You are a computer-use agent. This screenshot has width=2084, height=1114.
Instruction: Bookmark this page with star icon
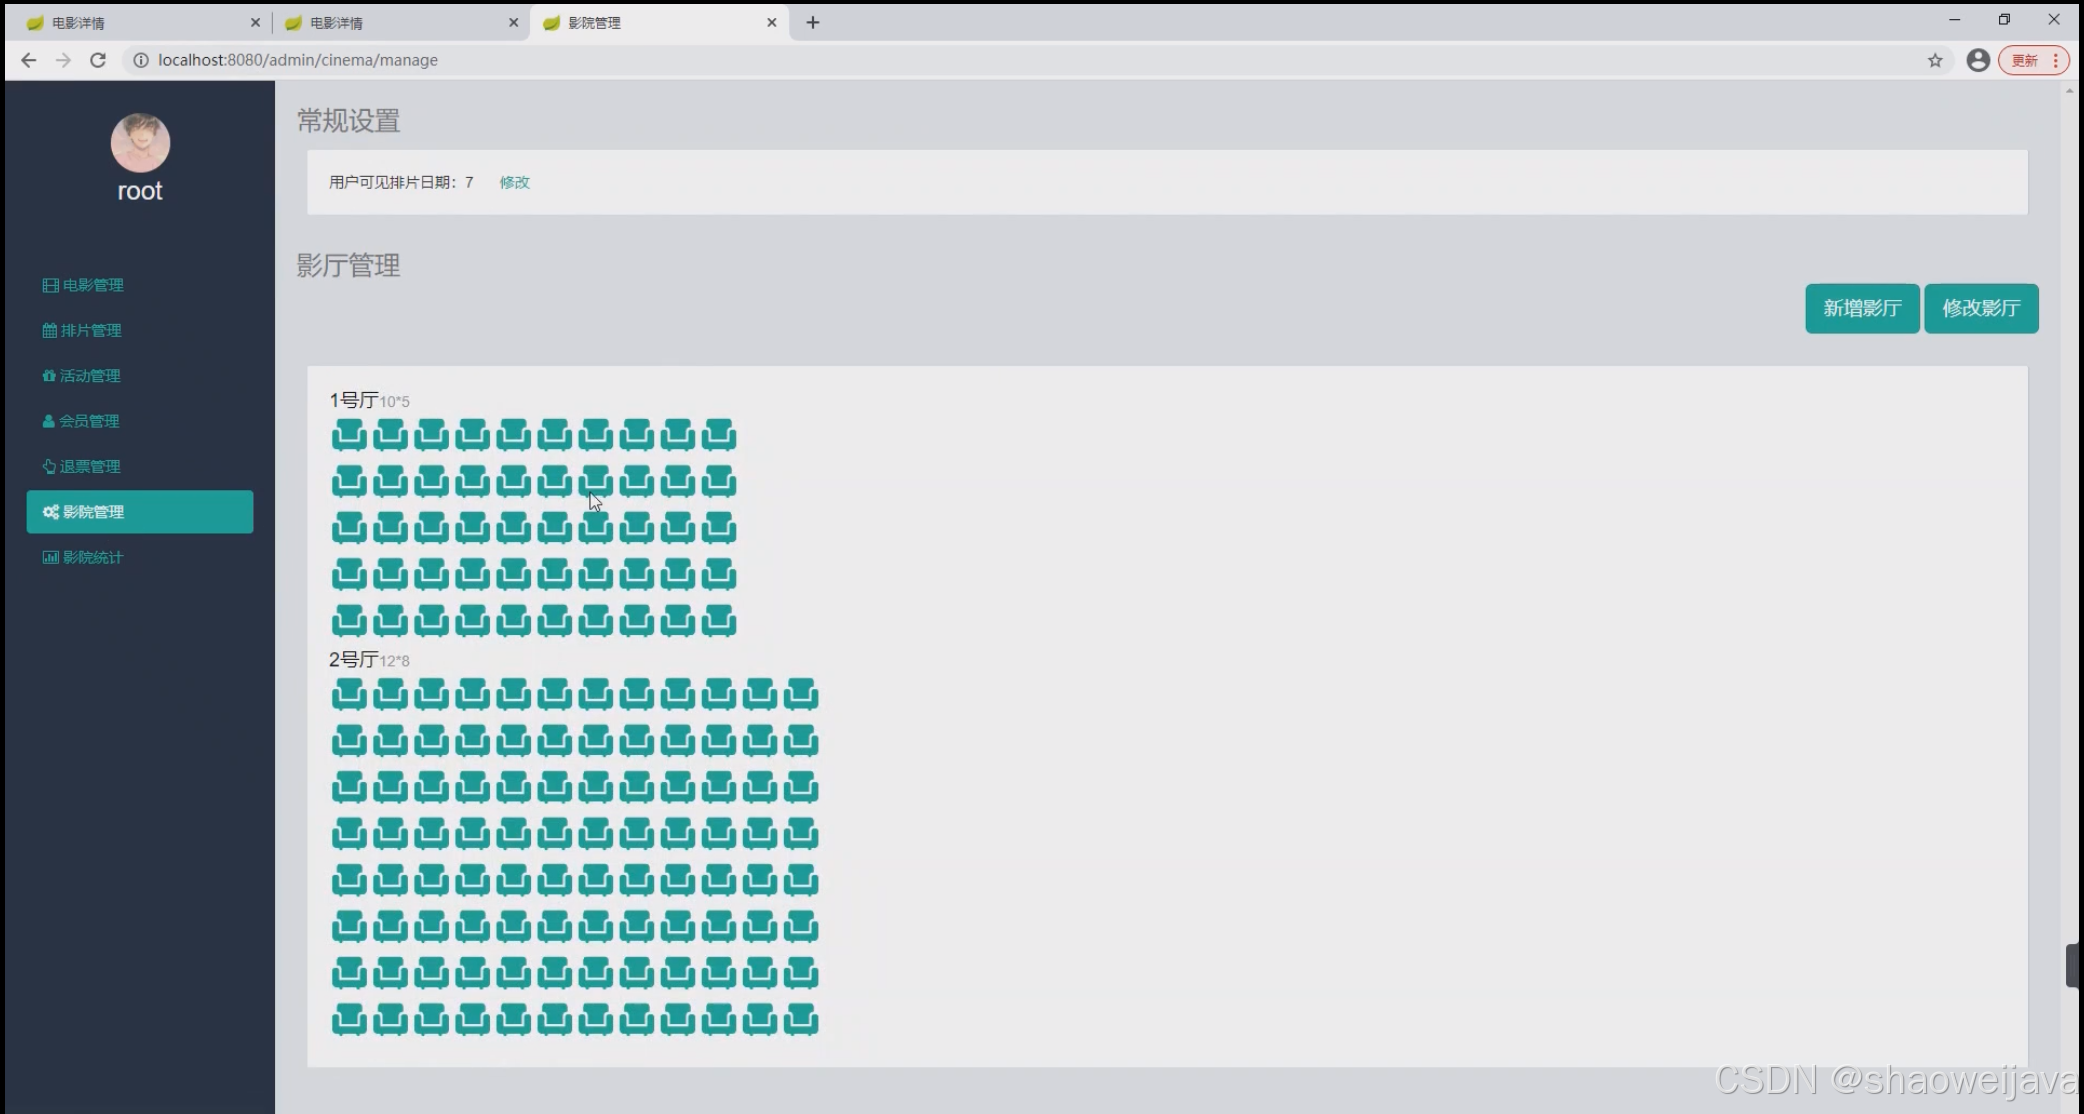tap(1935, 60)
